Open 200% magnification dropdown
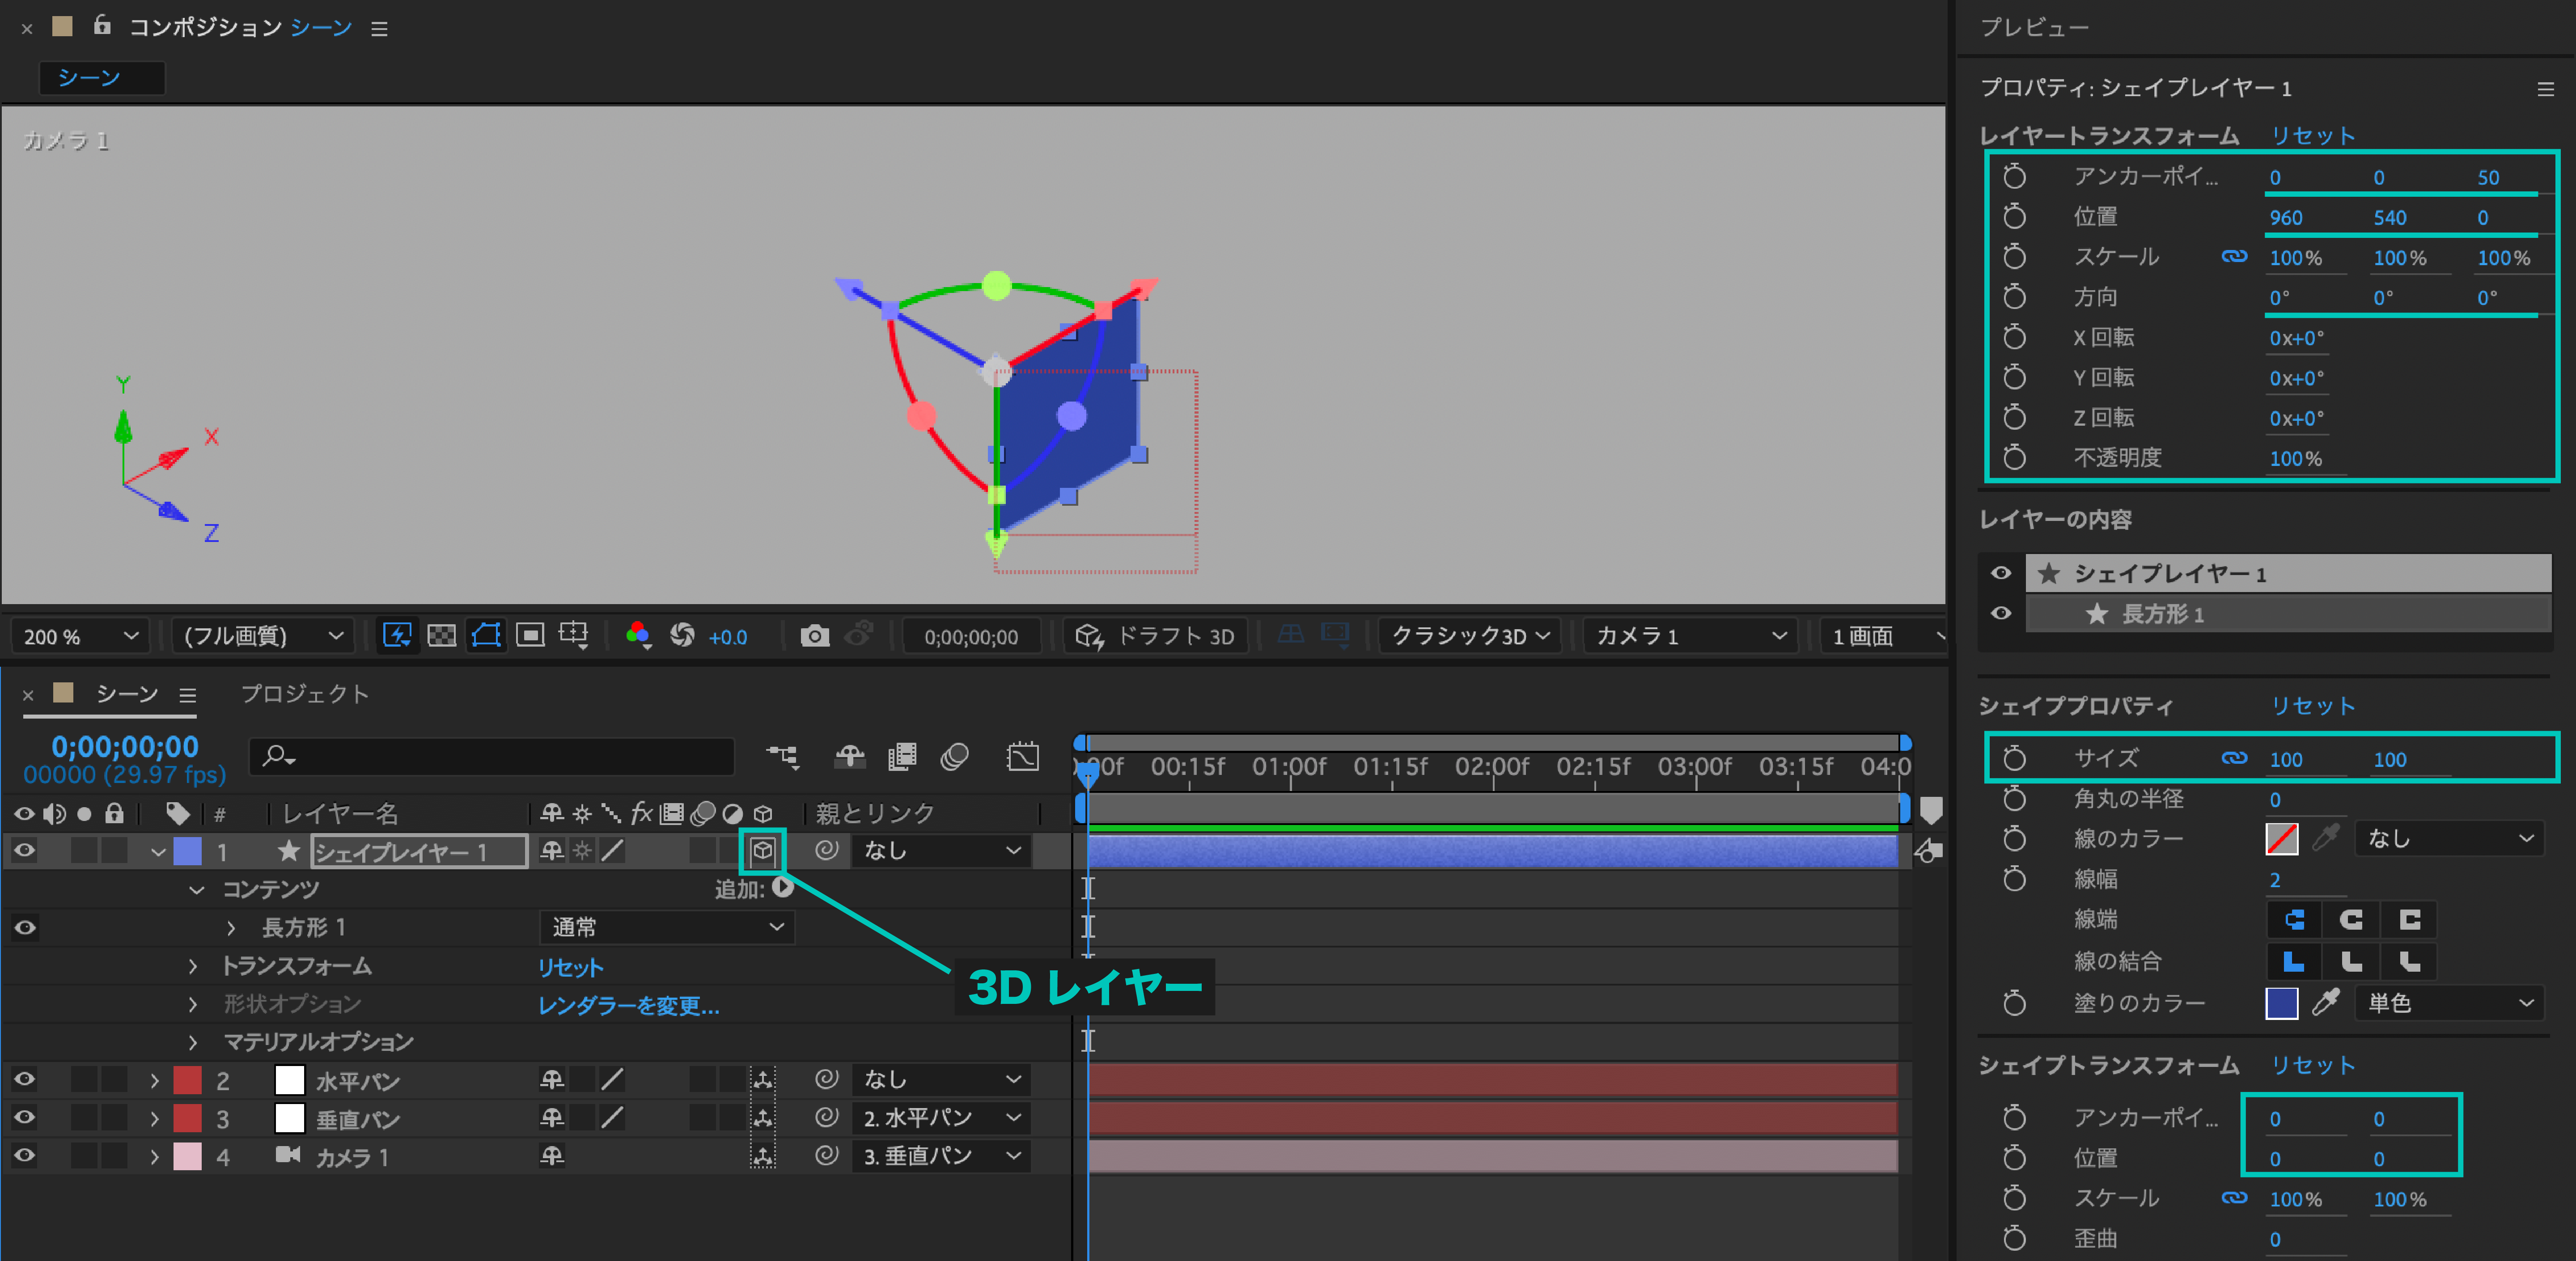Image resolution: width=2576 pixels, height=1261 pixels. pos(80,636)
